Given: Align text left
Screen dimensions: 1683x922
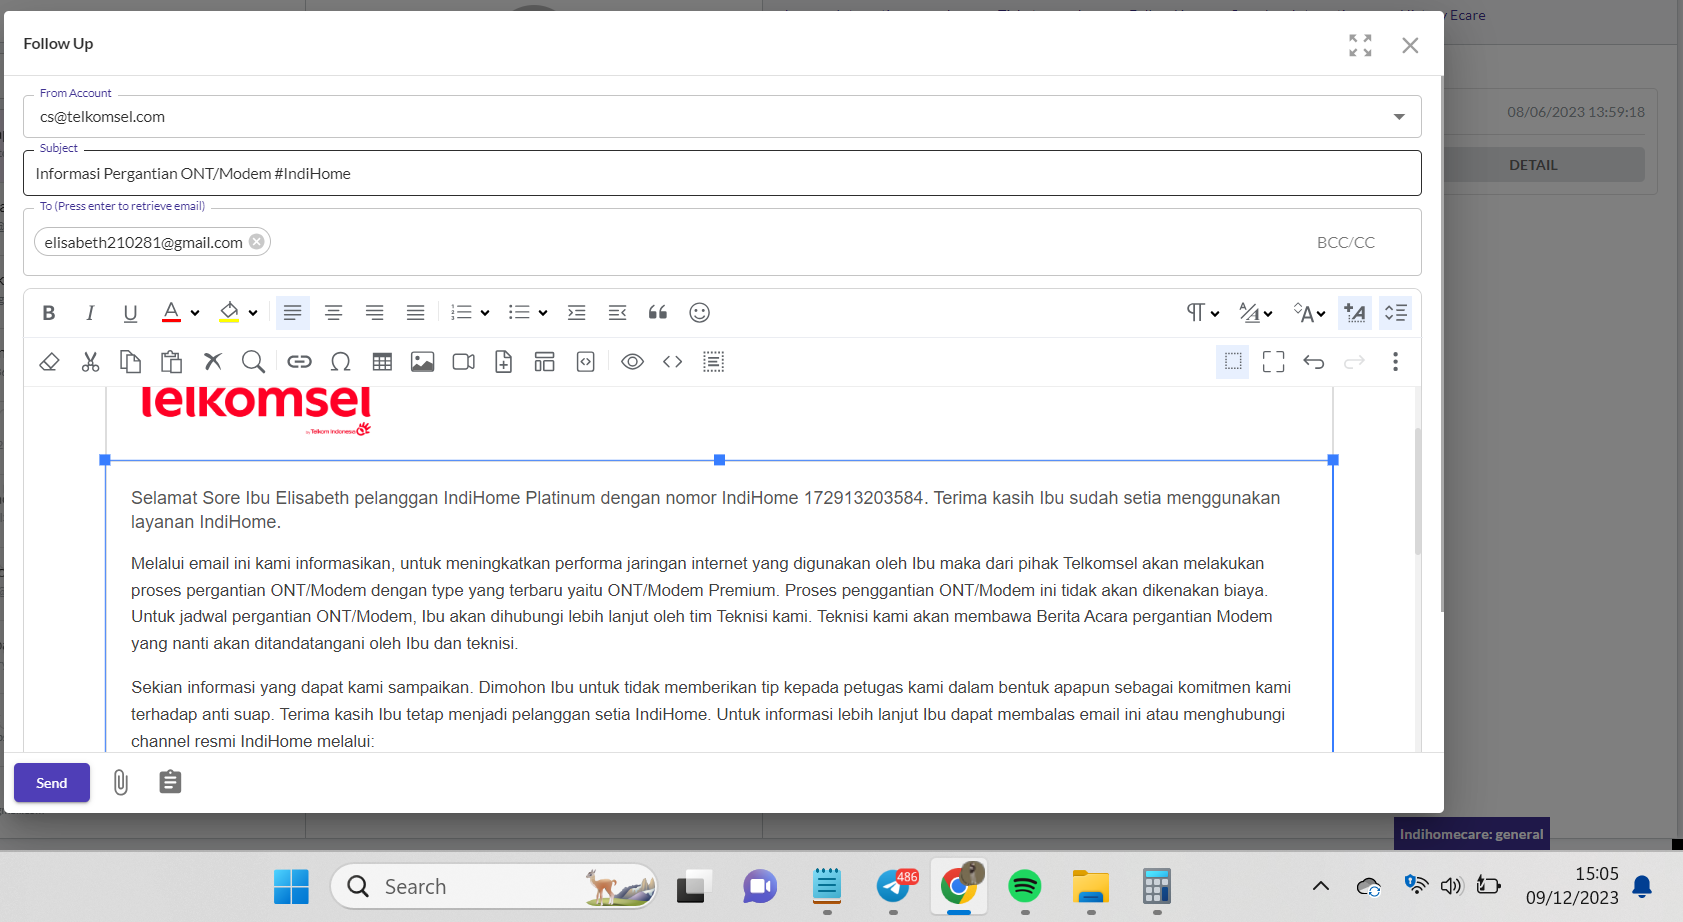Looking at the screenshot, I should 292,313.
